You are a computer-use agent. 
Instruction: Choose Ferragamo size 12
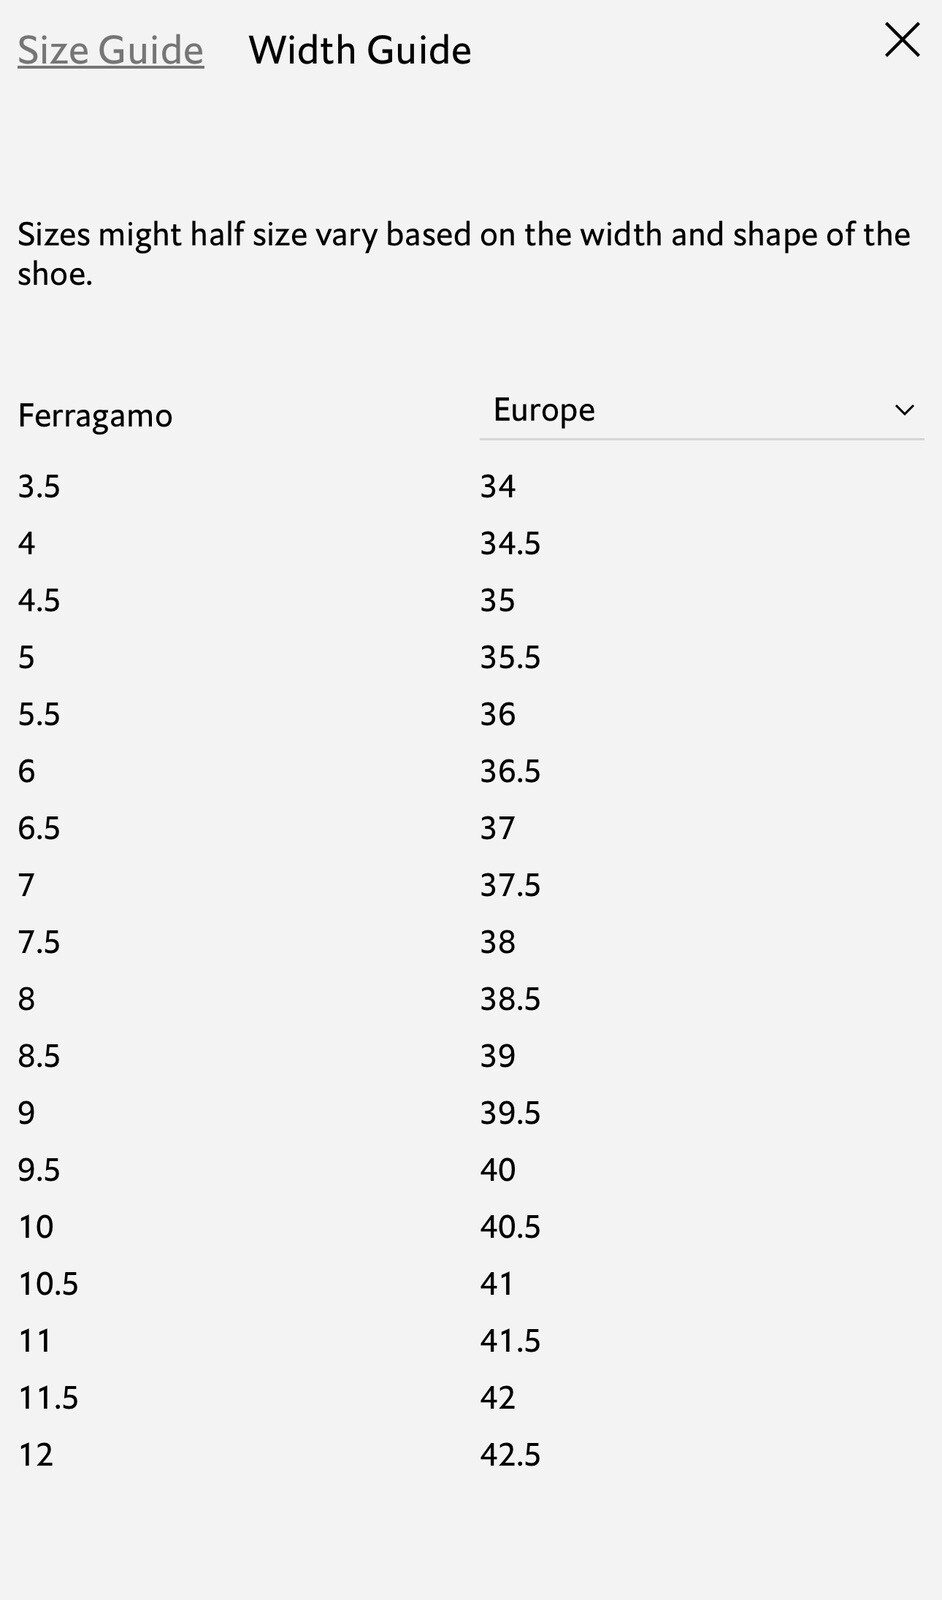click(x=36, y=1455)
